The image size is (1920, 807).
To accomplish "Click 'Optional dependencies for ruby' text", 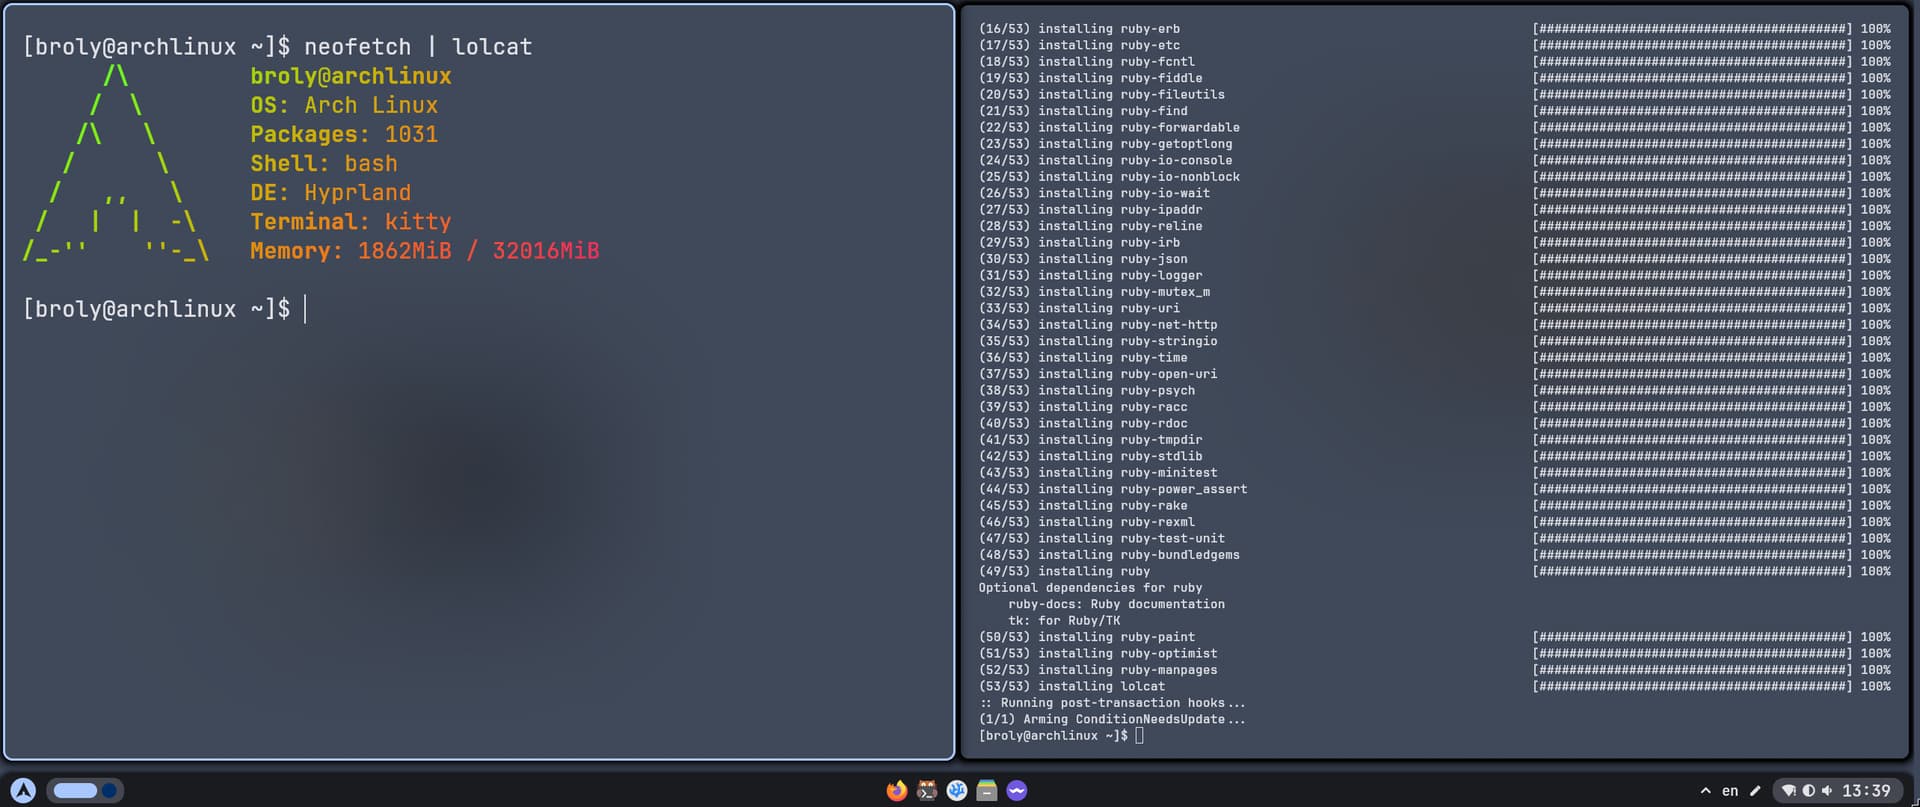I will point(1090,588).
